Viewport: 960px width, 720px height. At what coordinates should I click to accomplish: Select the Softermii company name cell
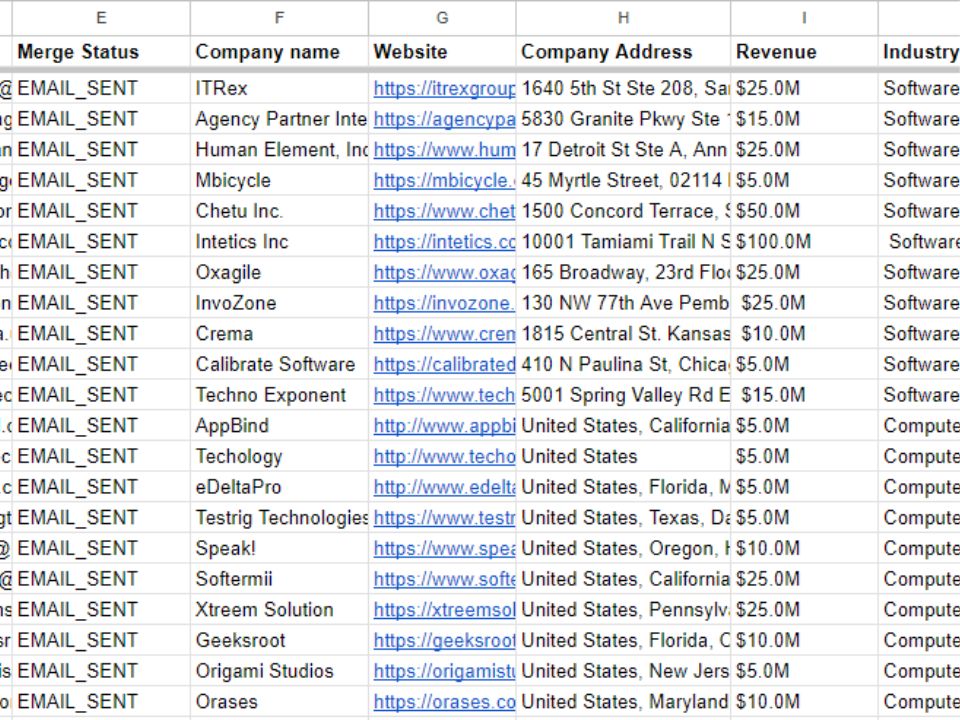tap(279, 579)
